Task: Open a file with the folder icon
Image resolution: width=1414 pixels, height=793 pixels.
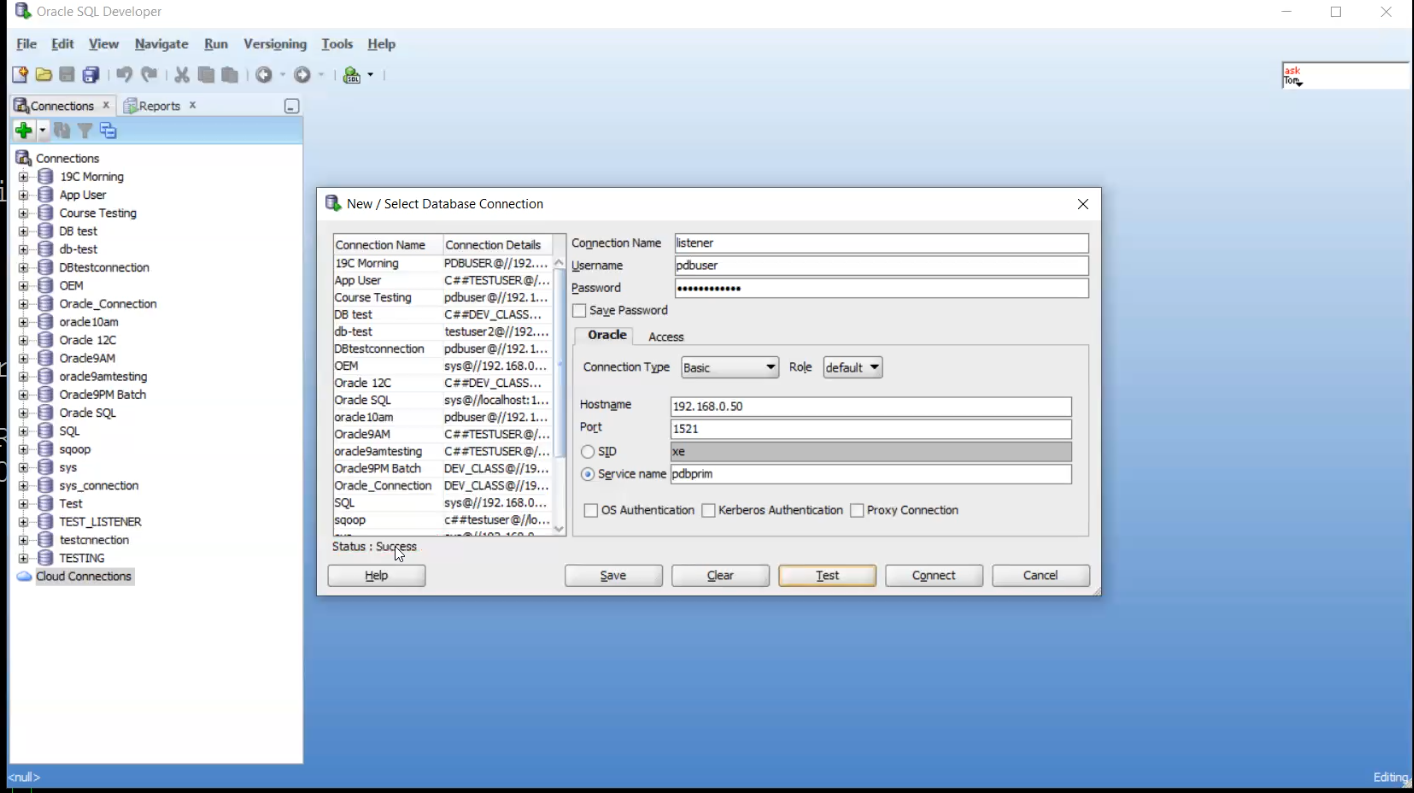Action: pyautogui.click(x=44, y=75)
